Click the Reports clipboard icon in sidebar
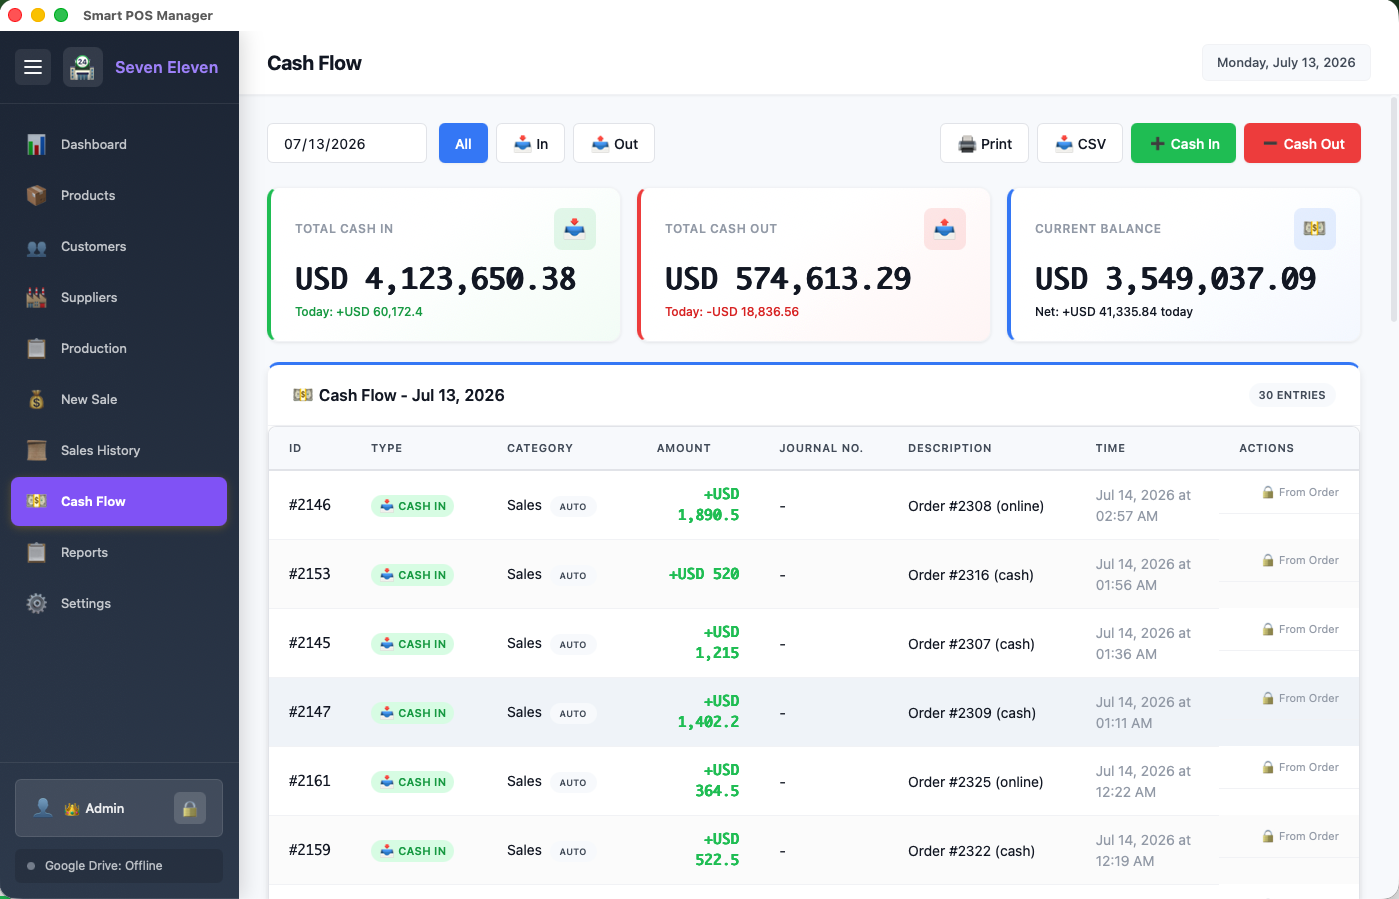1399x899 pixels. (37, 552)
